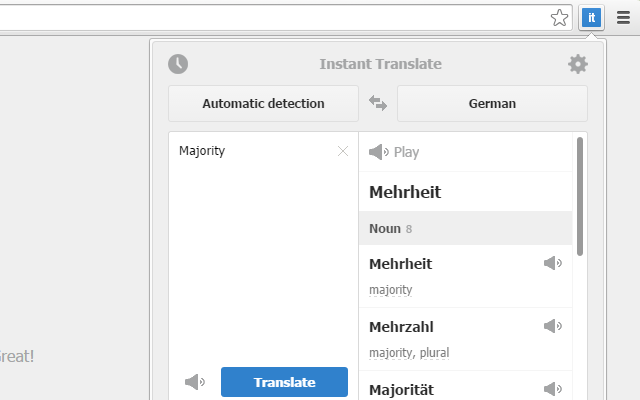This screenshot has width=640, height=400.
Task: Clear the Majority input text
Action: [343, 151]
